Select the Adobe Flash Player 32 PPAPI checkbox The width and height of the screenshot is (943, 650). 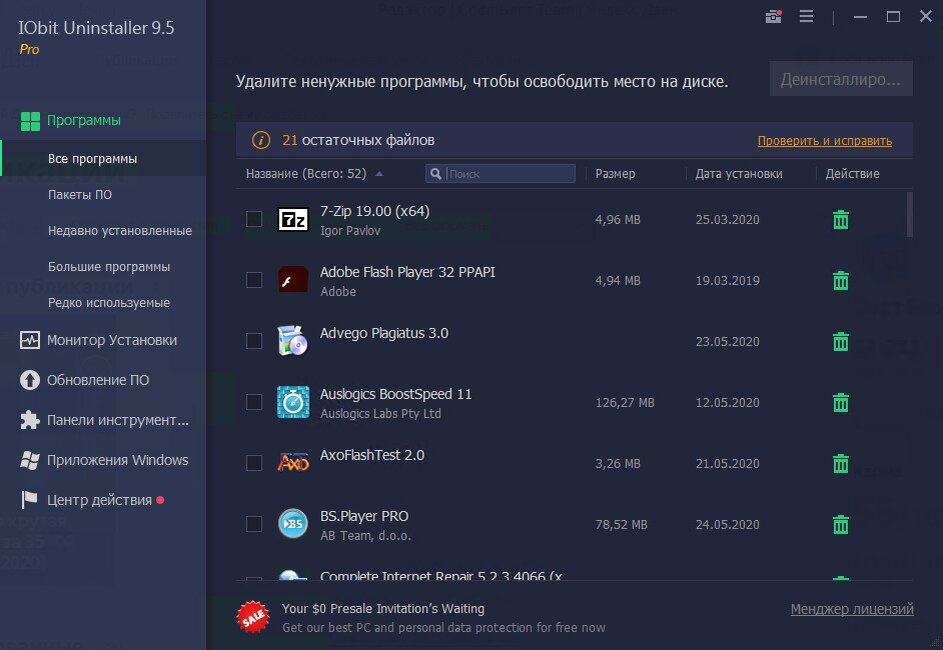[254, 280]
